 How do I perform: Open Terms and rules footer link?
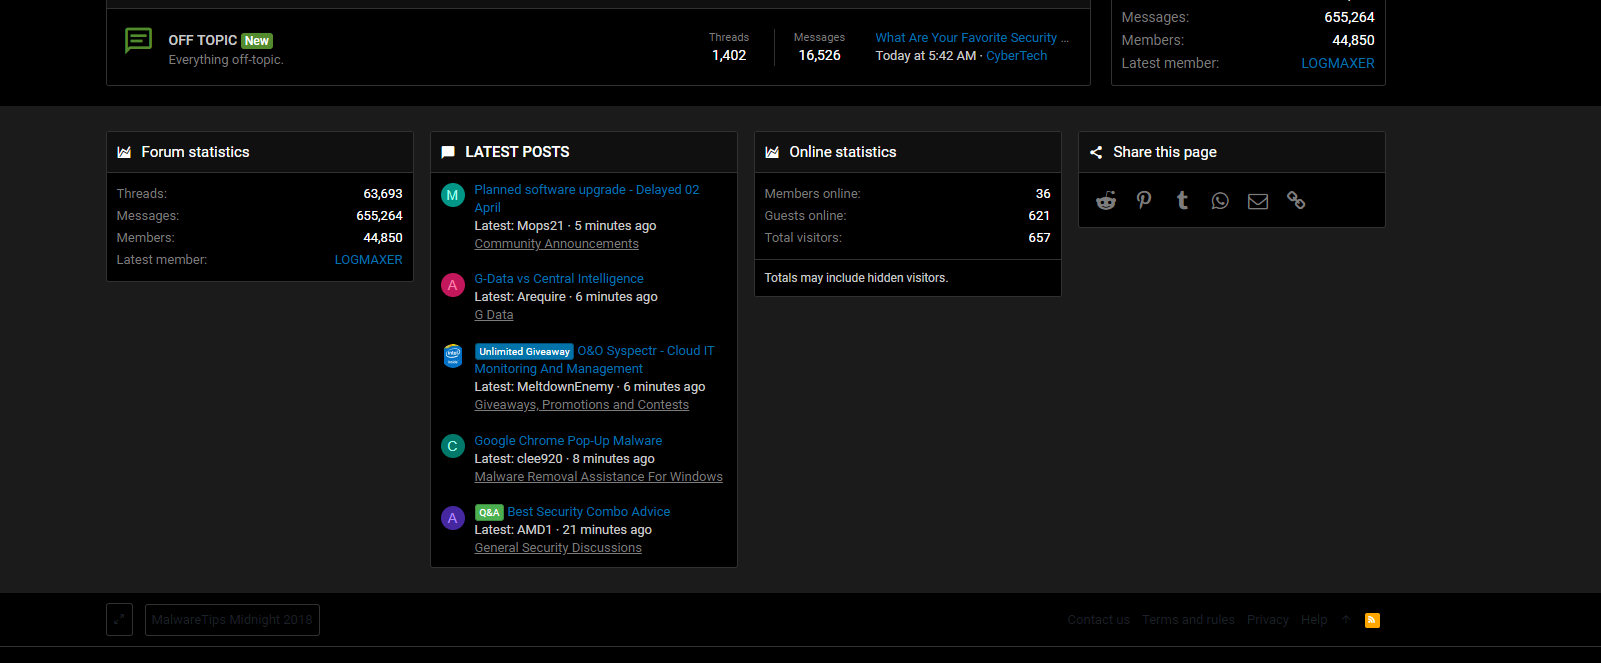(1188, 620)
